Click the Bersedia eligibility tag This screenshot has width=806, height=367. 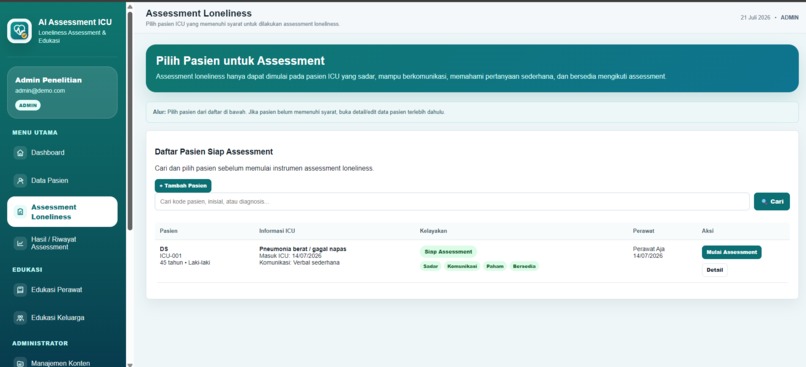(524, 266)
